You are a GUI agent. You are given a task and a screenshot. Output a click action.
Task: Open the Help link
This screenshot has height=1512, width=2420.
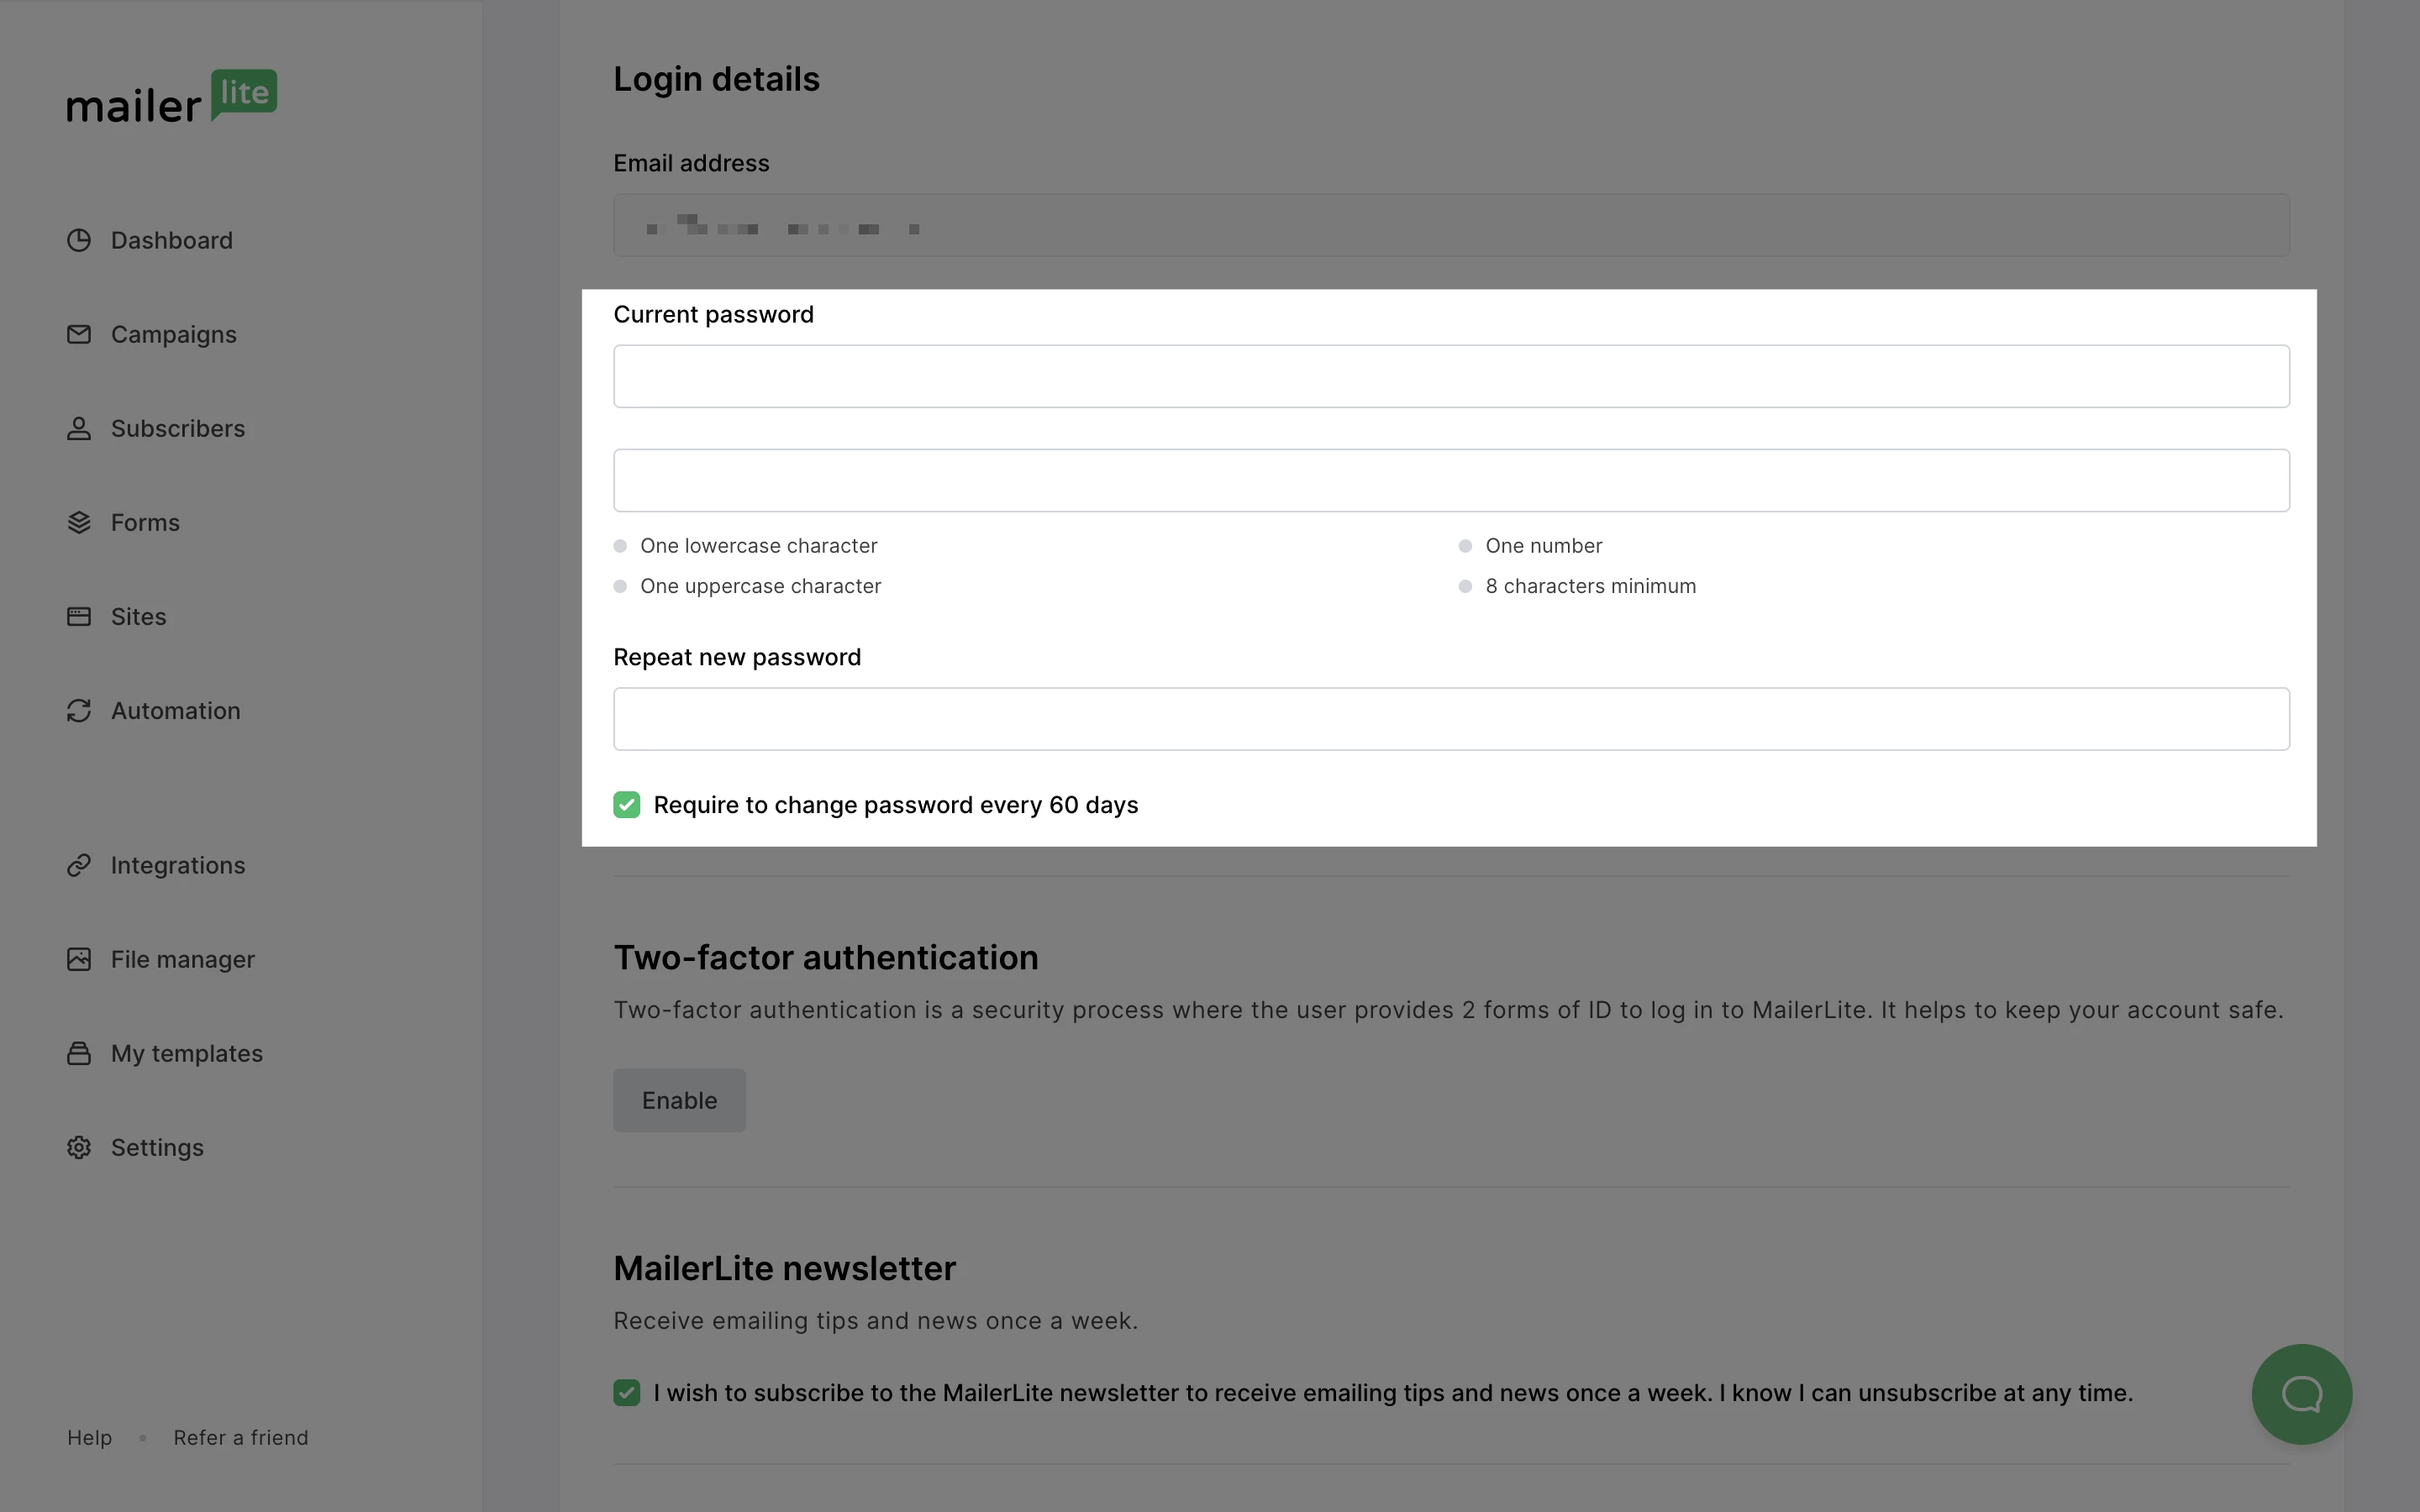tap(89, 1438)
